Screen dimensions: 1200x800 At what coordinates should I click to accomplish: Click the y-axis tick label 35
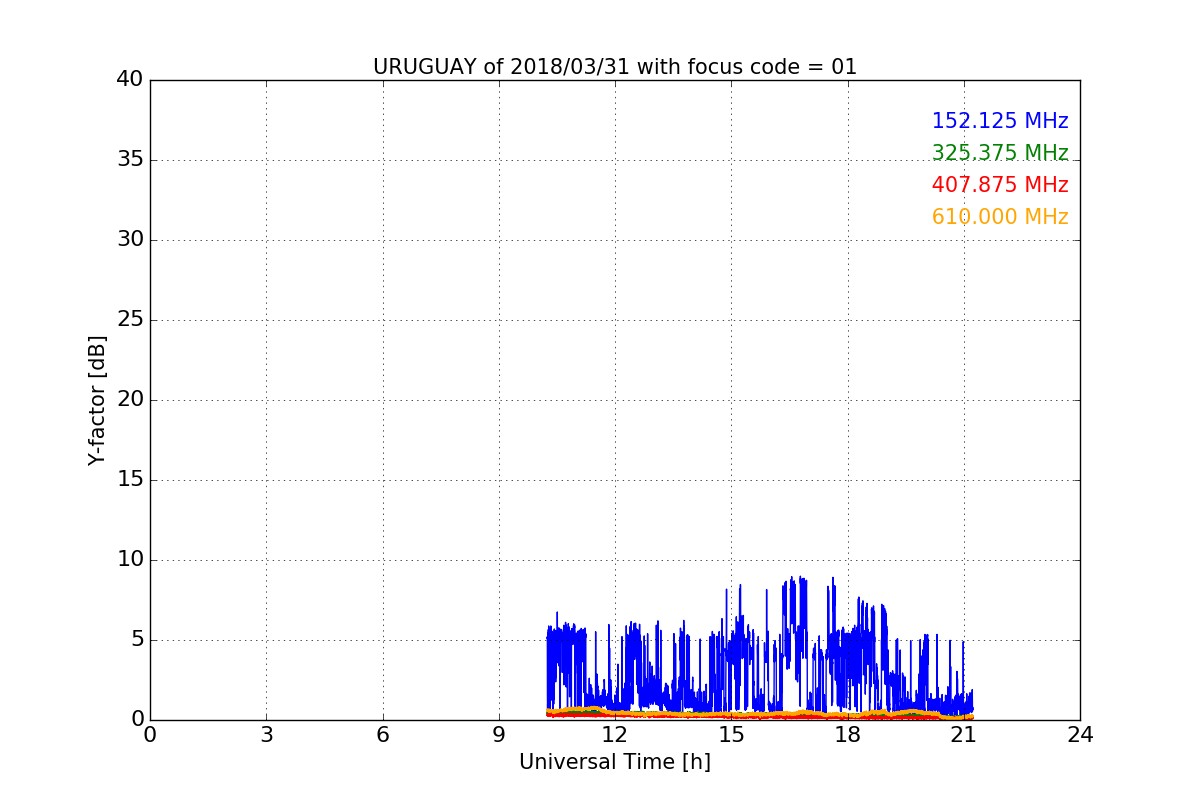[x=130, y=160]
